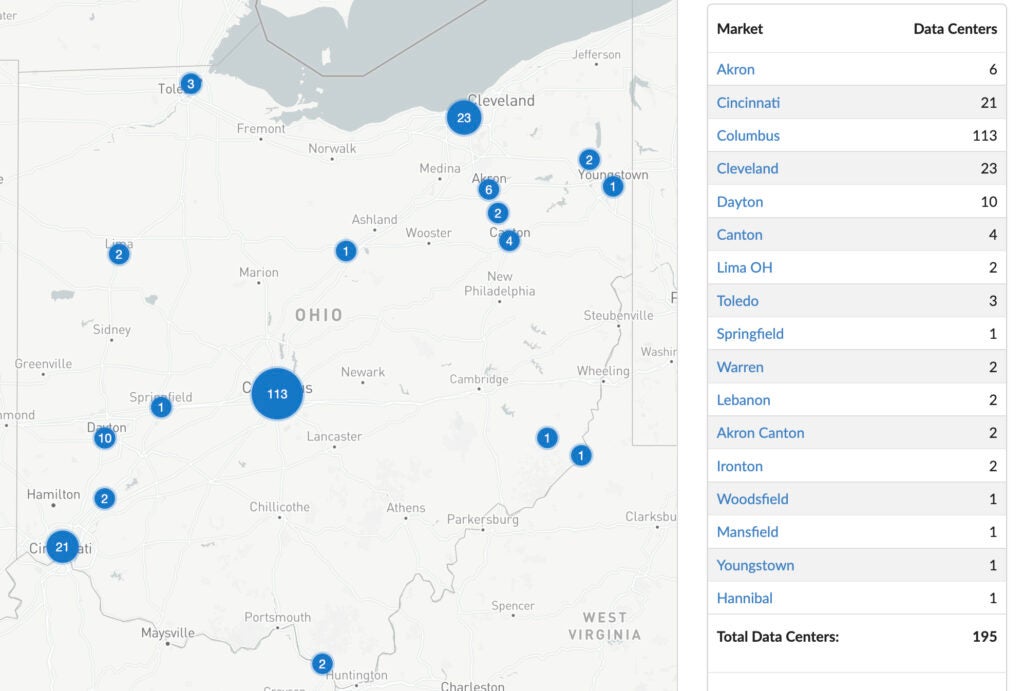The width and height of the screenshot is (1024, 691).
Task: Select the 113-count Columbus cluster marker
Action: pos(276,393)
